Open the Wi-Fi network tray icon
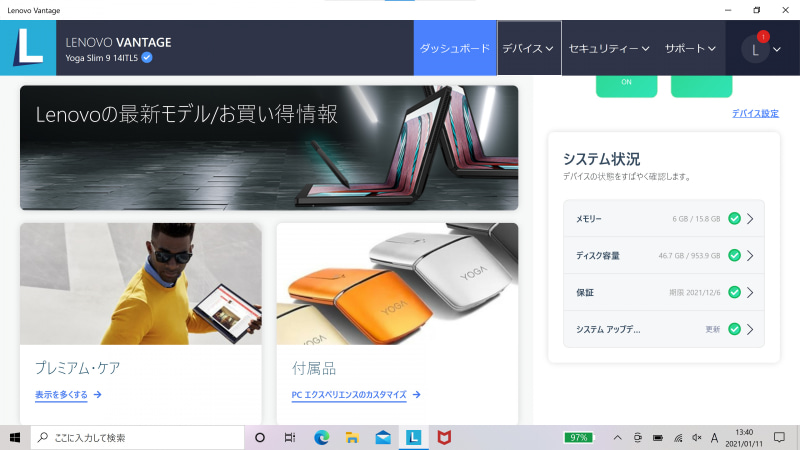800x450 pixels. pos(678,438)
